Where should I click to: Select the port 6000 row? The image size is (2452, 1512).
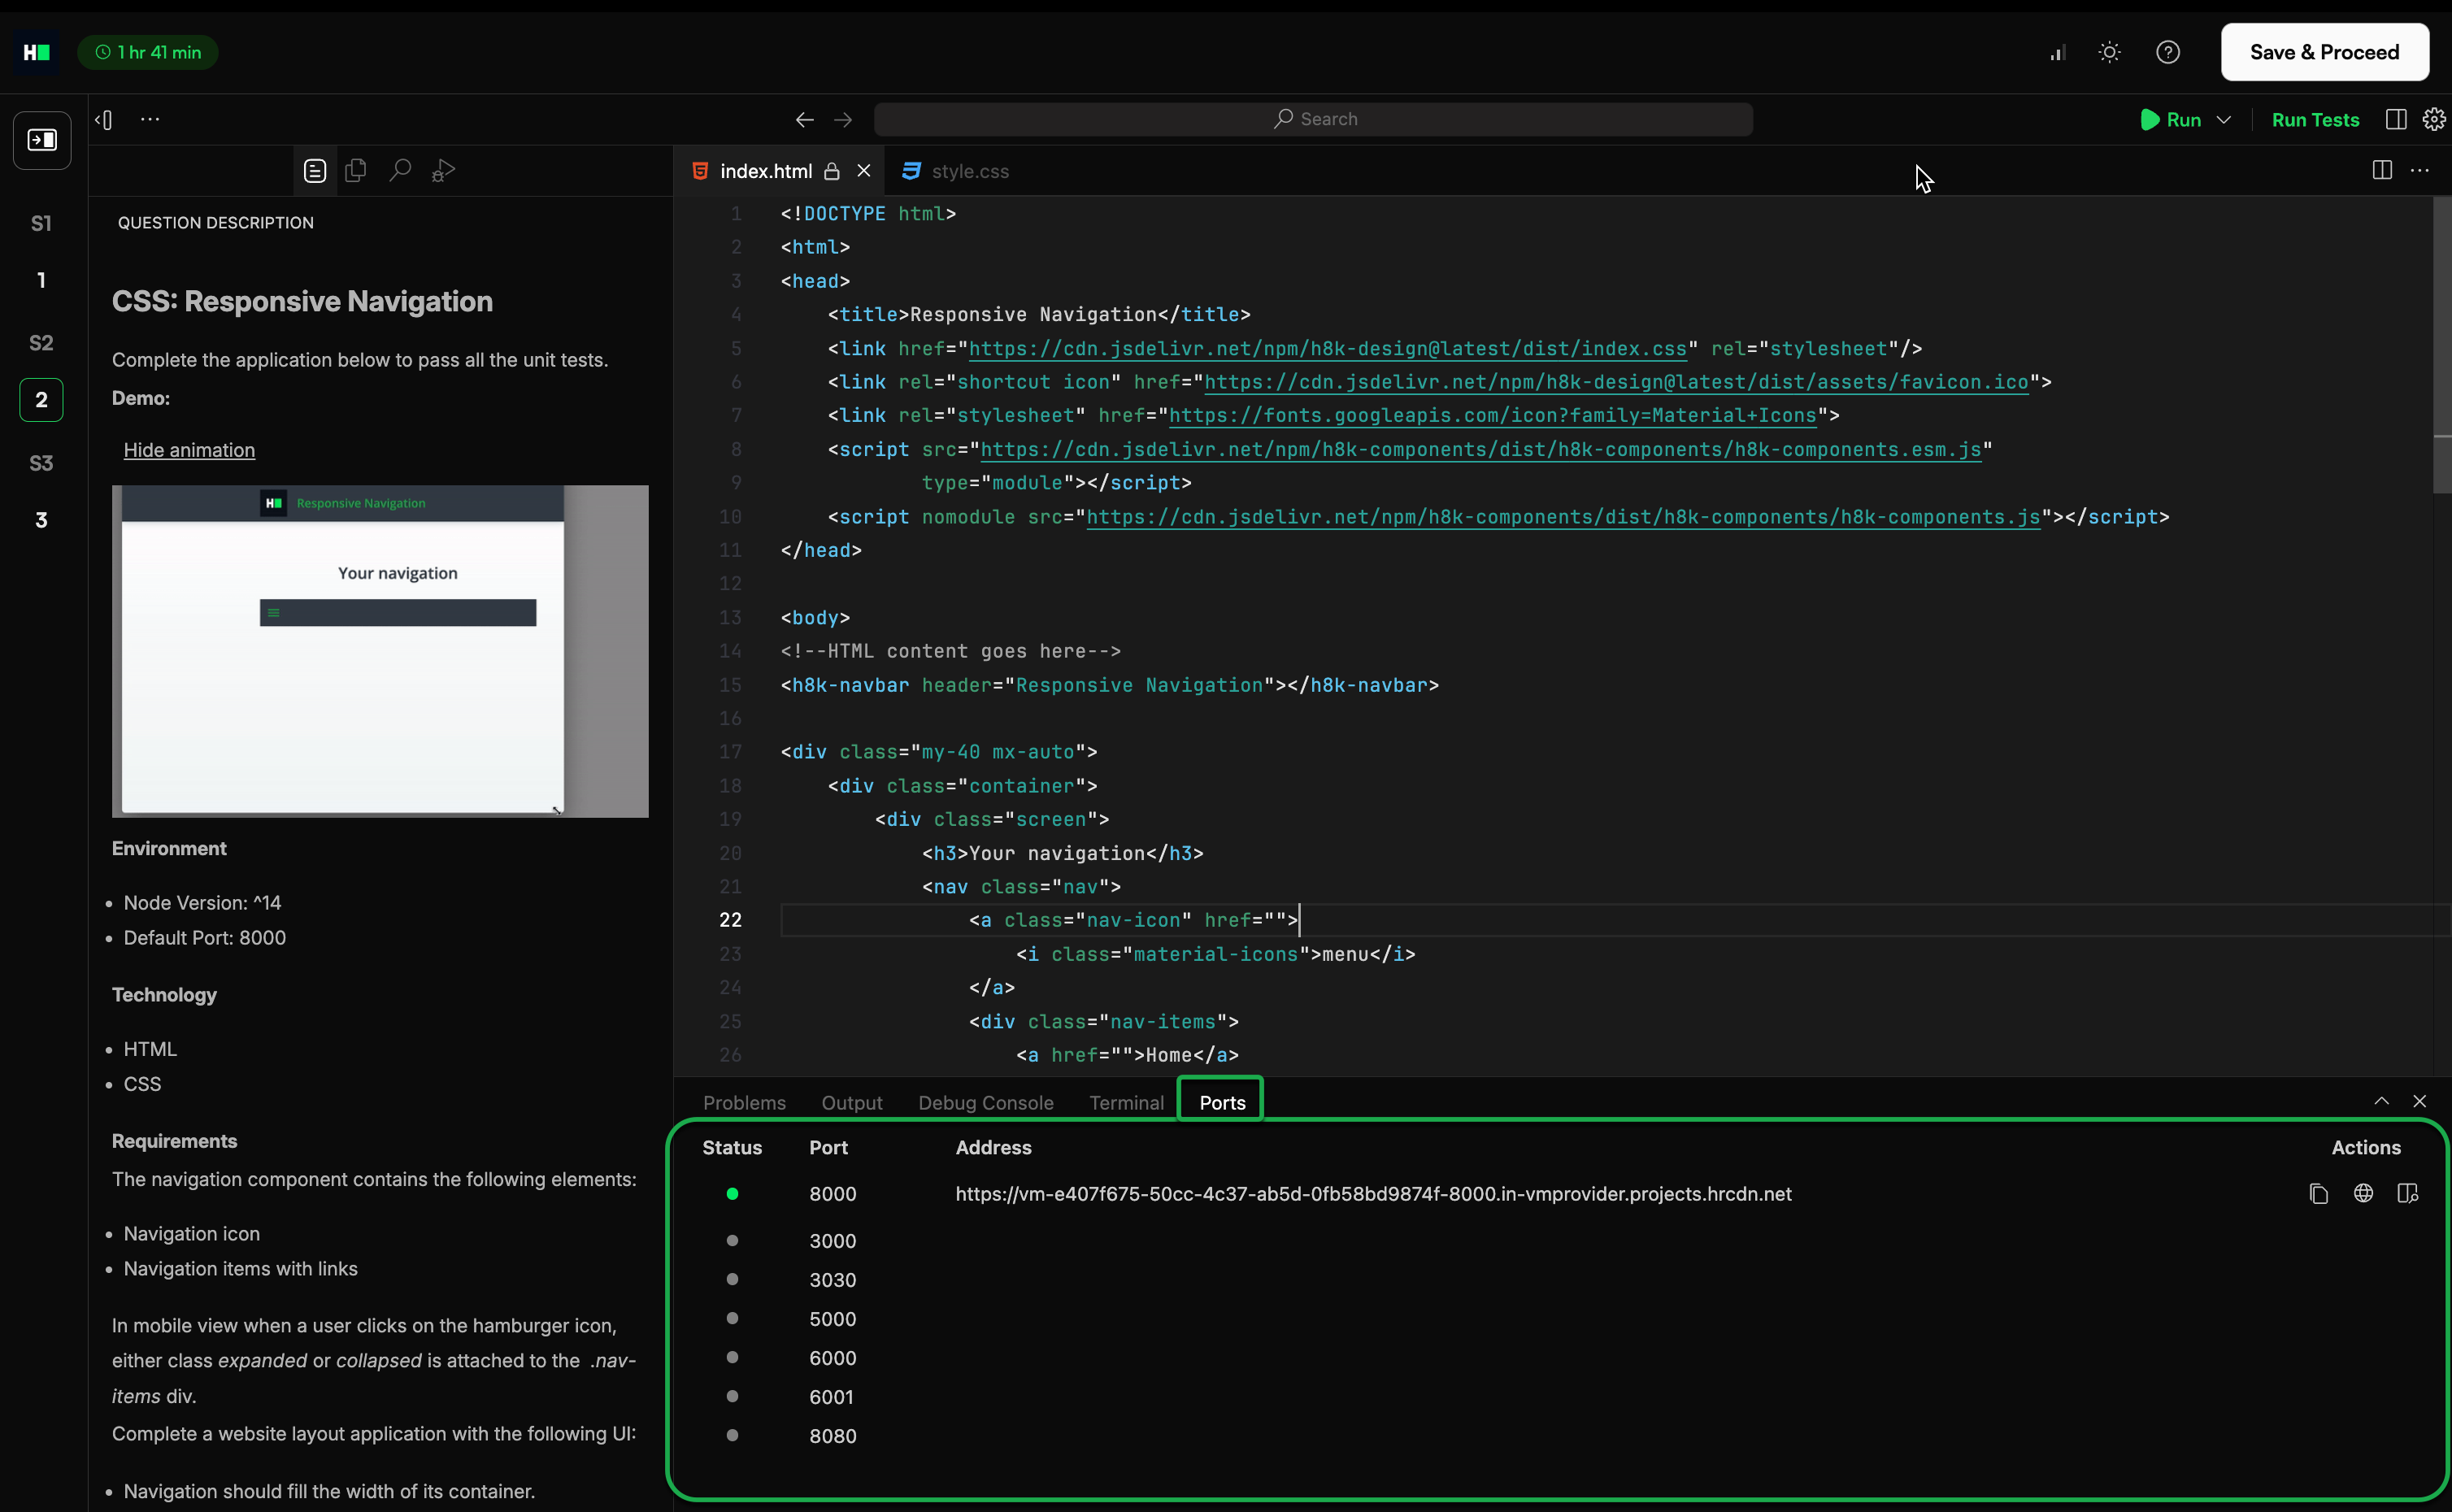pos(1560,1358)
